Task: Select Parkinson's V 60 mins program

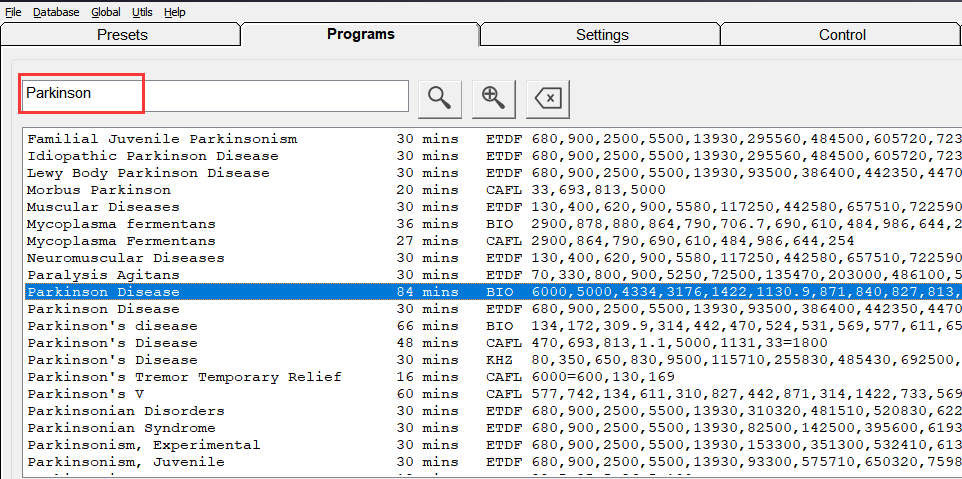Action: [x=84, y=394]
